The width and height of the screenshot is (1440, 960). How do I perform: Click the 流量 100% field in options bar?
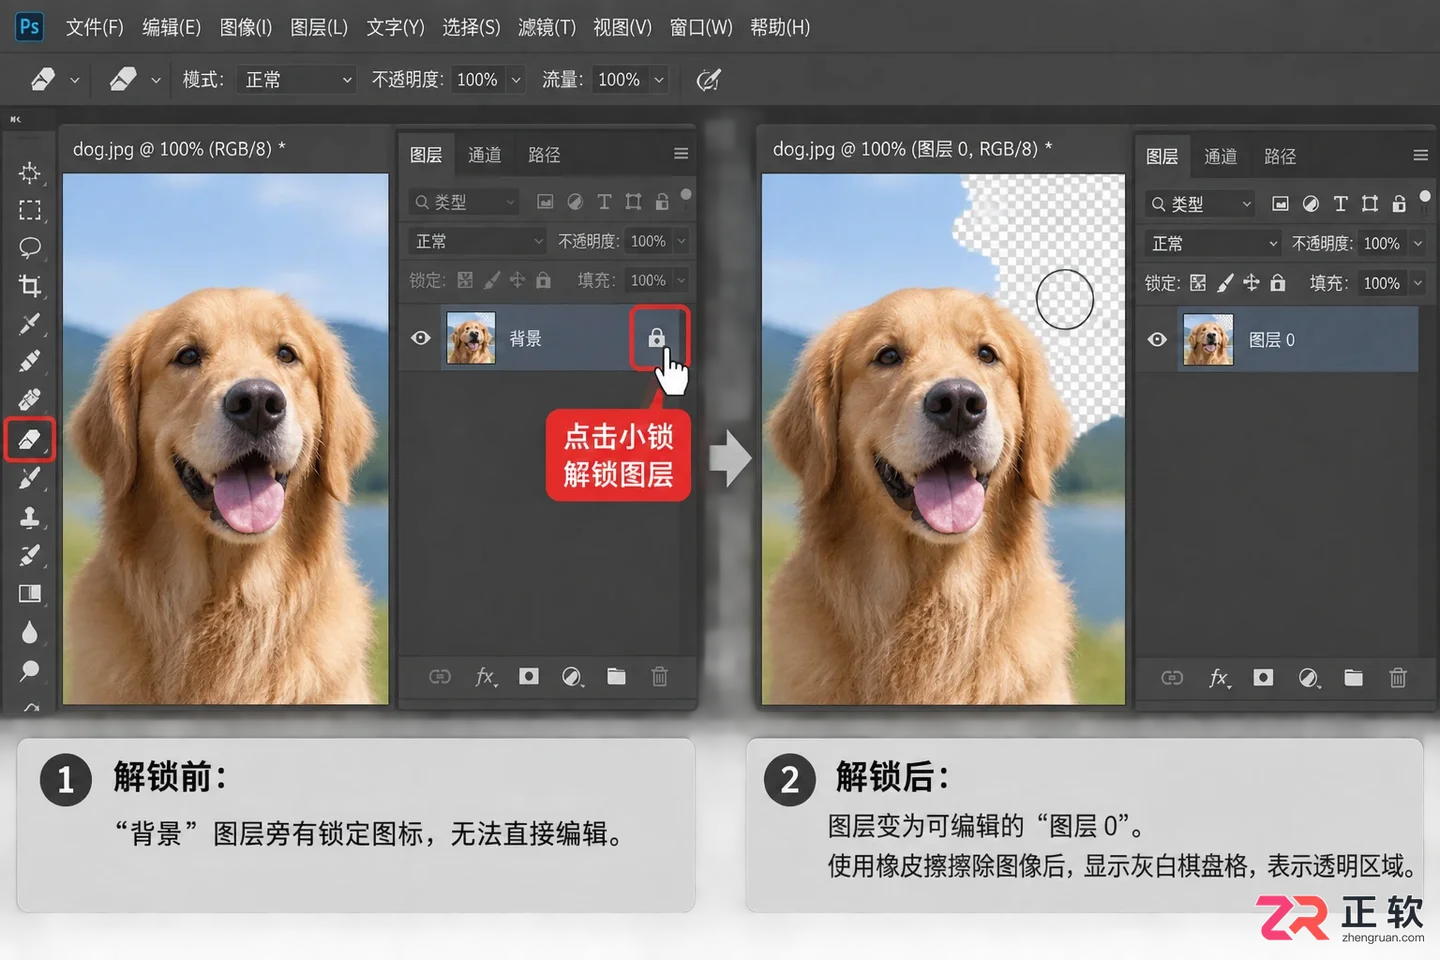[620, 79]
